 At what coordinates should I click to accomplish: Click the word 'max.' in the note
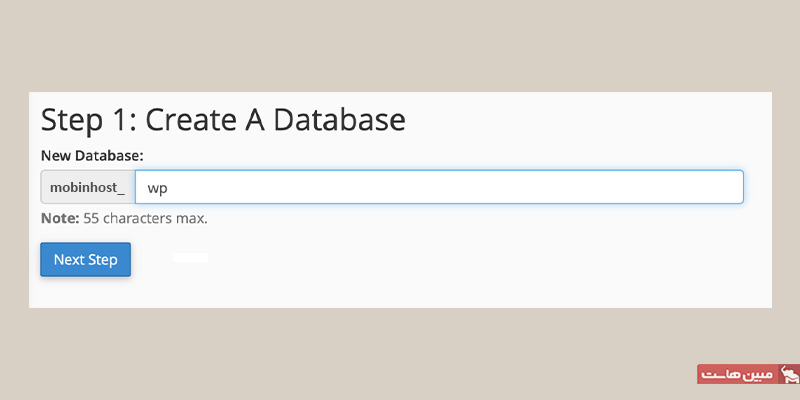[191, 218]
